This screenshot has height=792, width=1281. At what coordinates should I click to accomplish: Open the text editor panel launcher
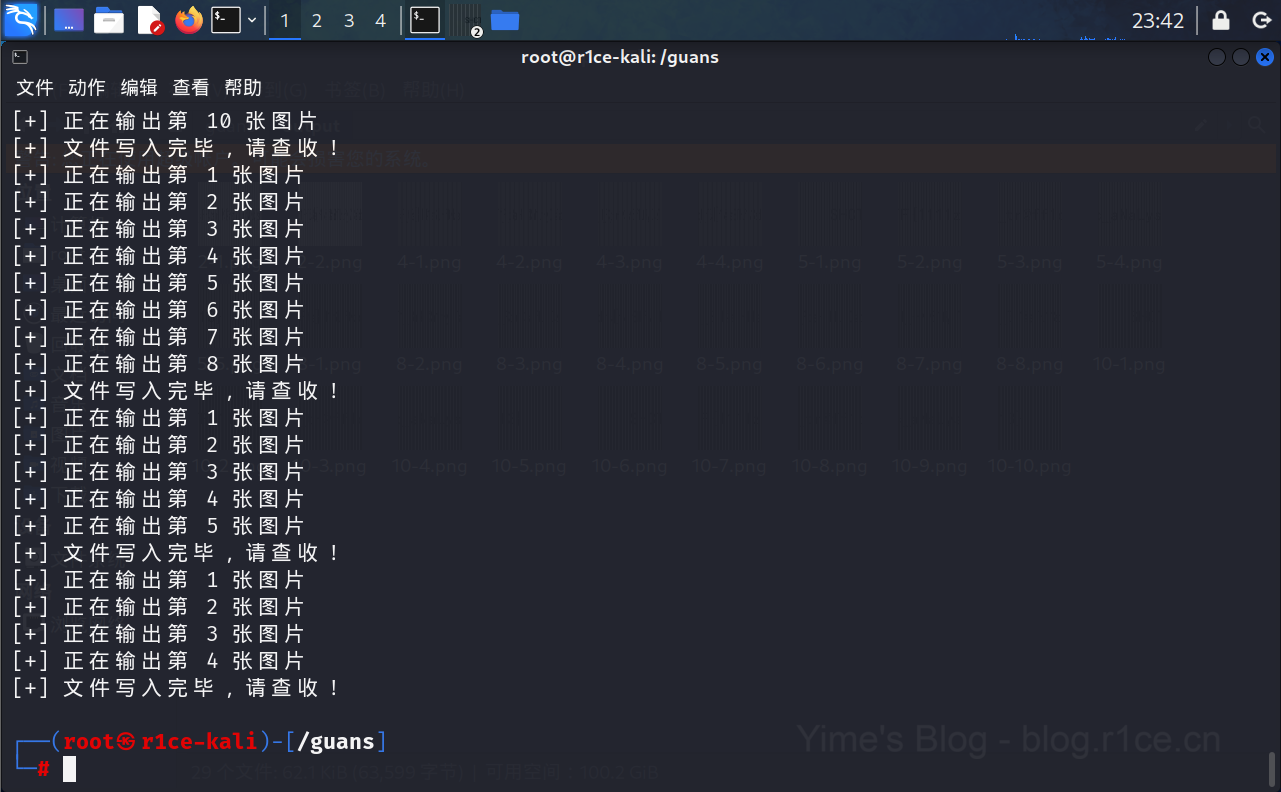[149, 20]
